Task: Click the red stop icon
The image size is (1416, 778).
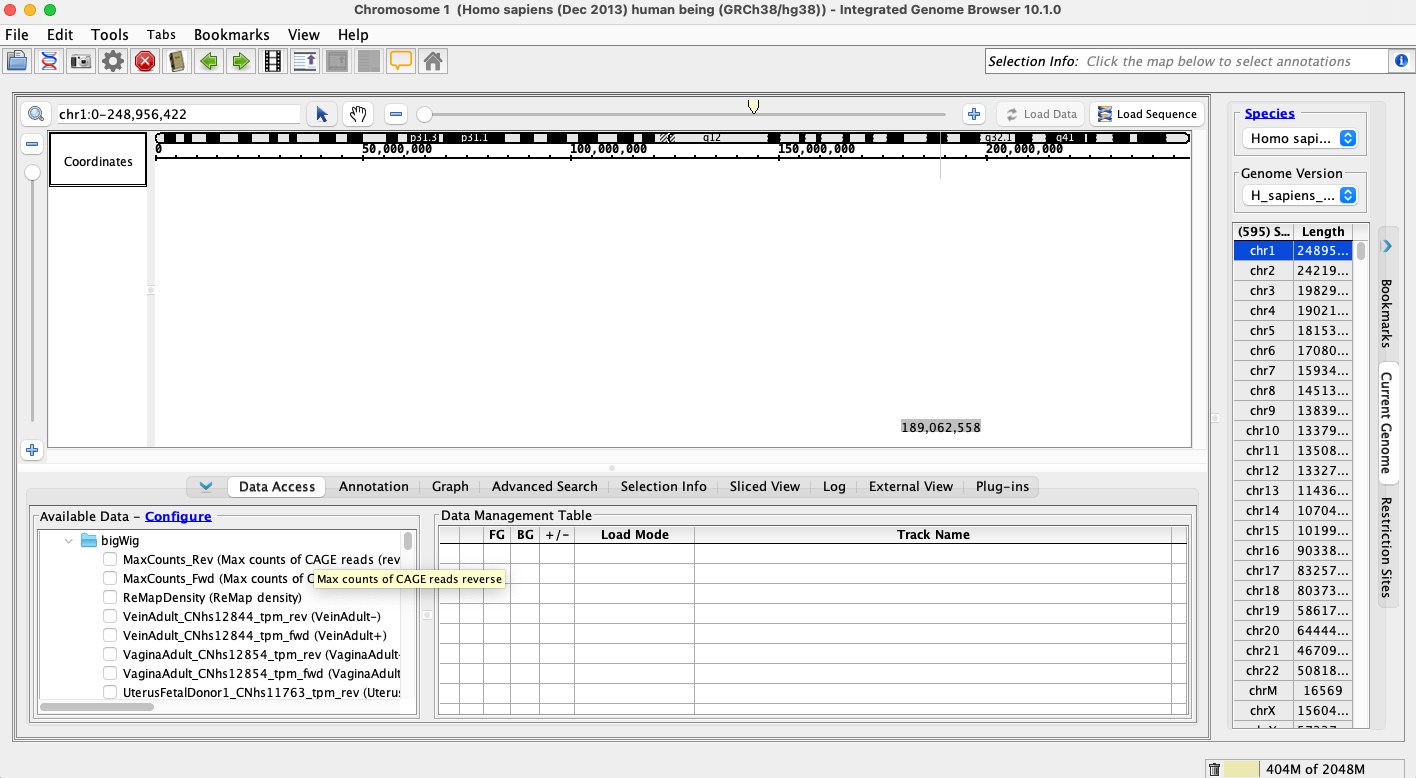Action: (145, 61)
